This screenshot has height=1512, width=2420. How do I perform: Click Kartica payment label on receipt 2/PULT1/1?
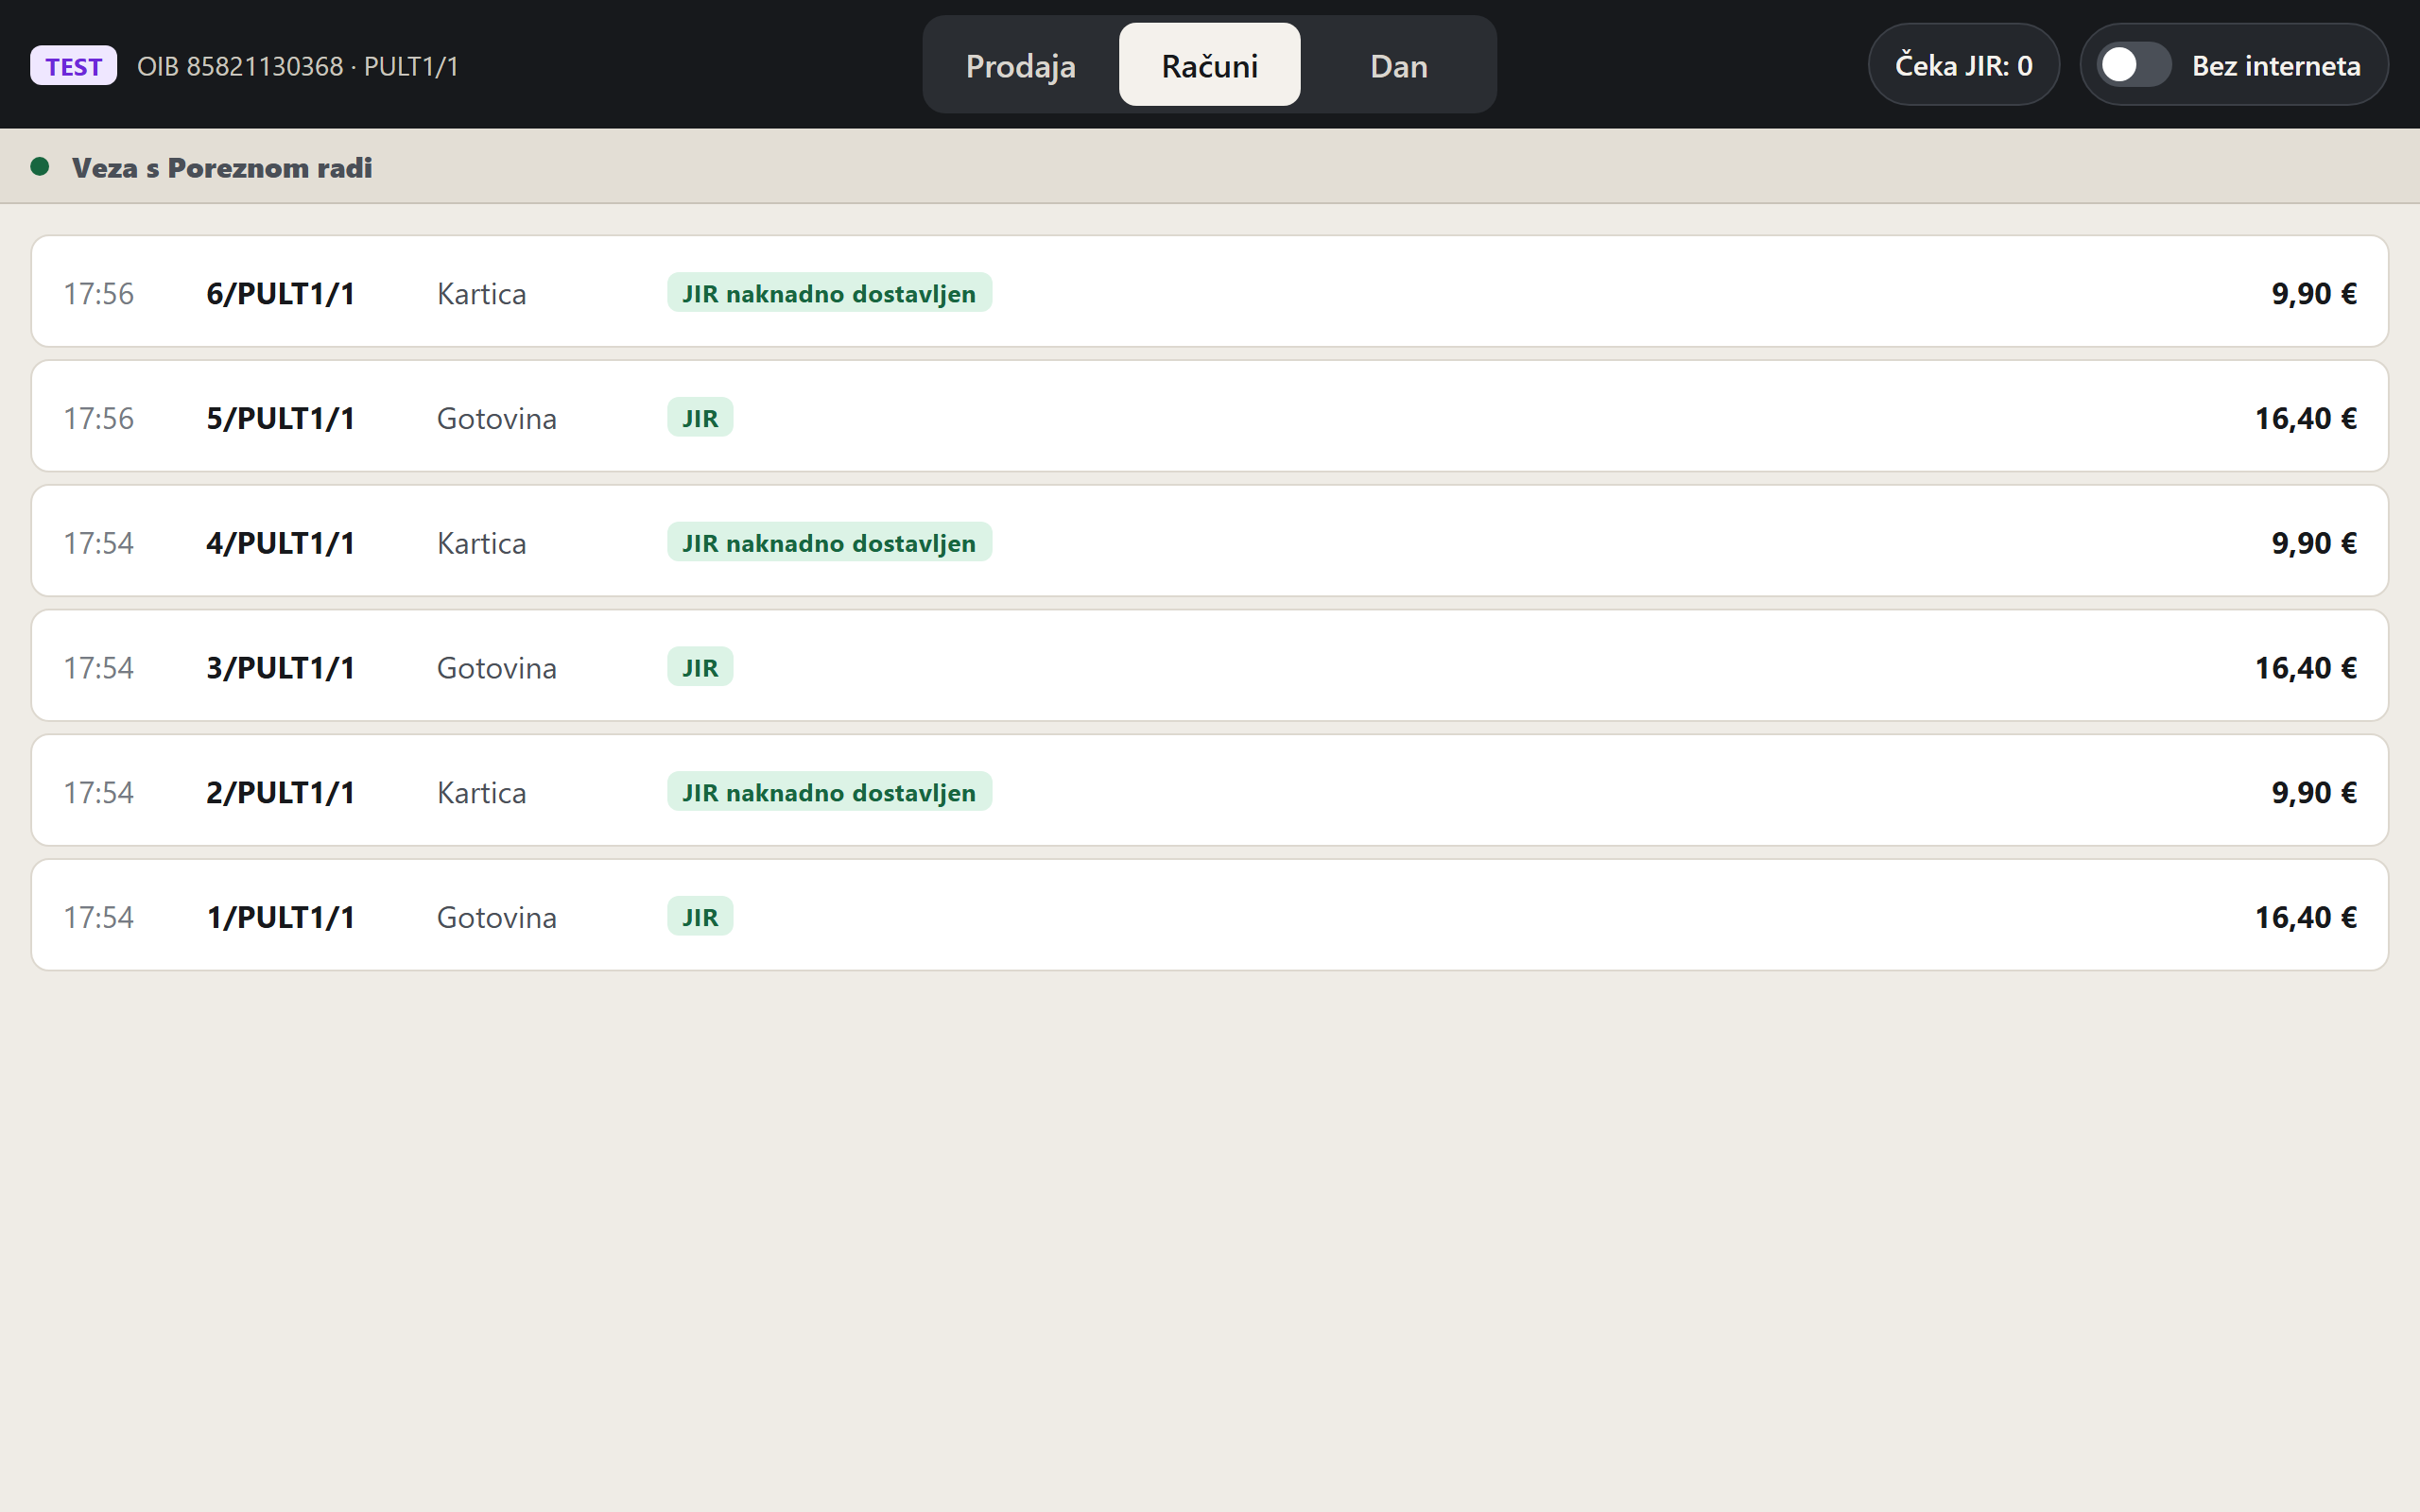tap(481, 792)
